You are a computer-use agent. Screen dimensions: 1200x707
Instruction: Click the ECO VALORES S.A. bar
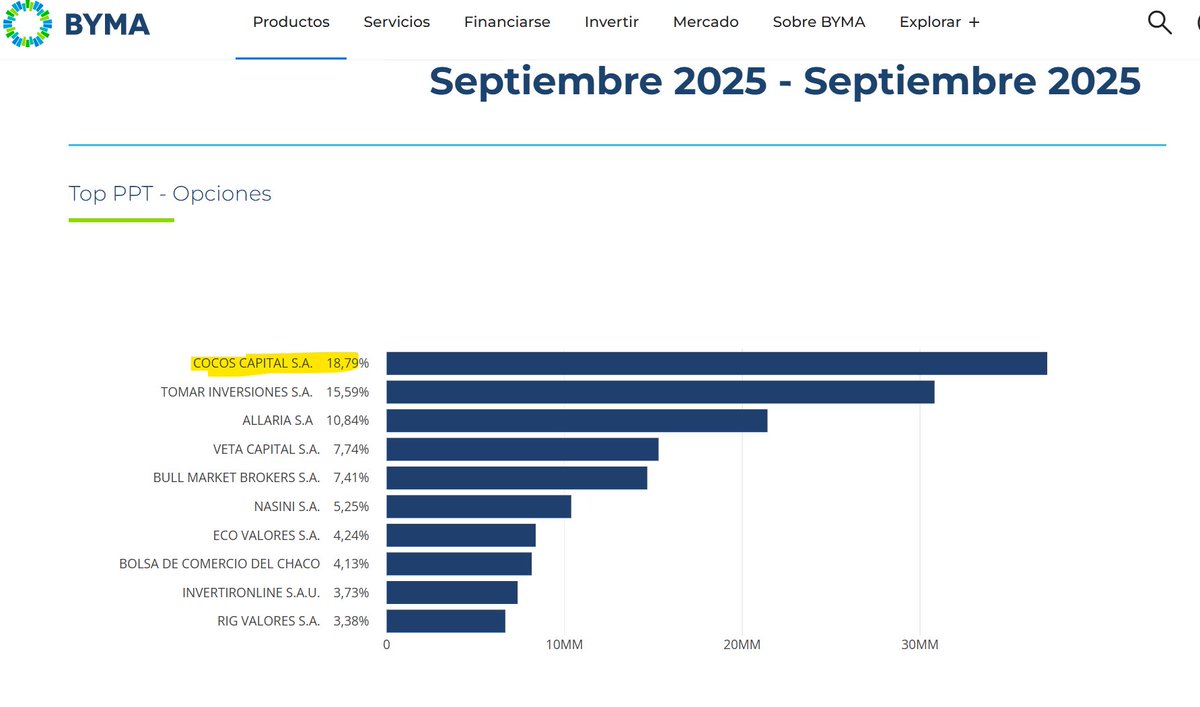(x=461, y=535)
